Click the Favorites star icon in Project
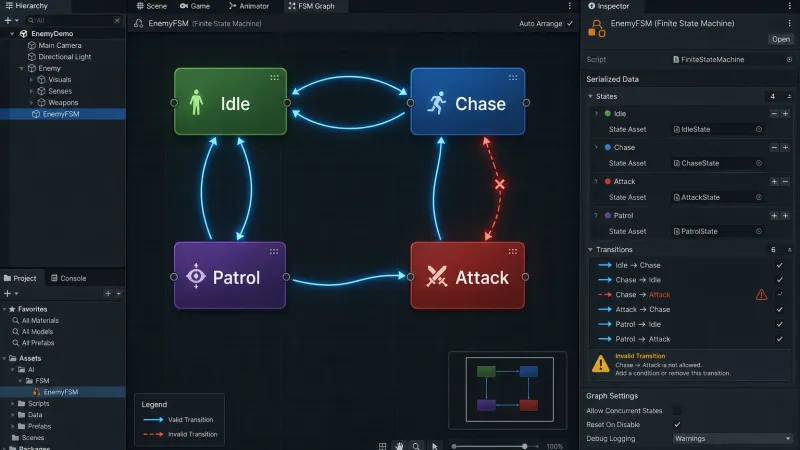 click(x=12, y=309)
